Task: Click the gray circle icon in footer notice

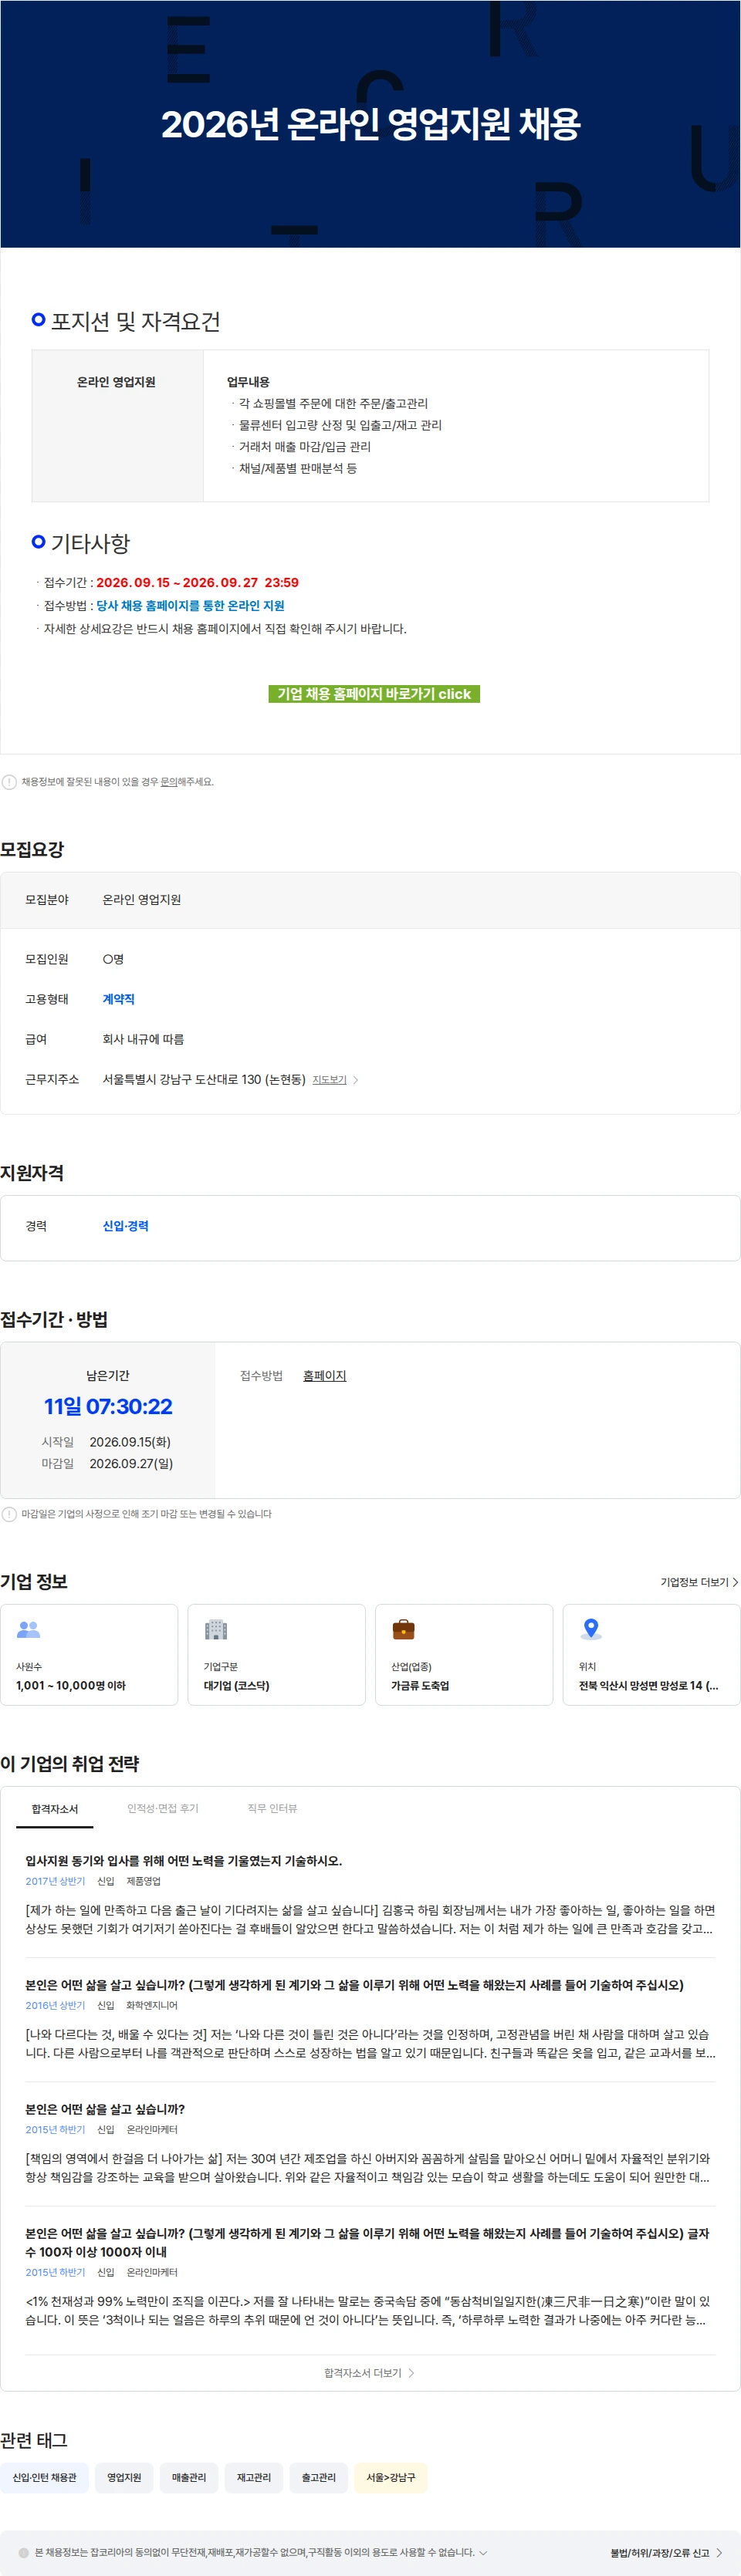Action: [x=24, y=2552]
